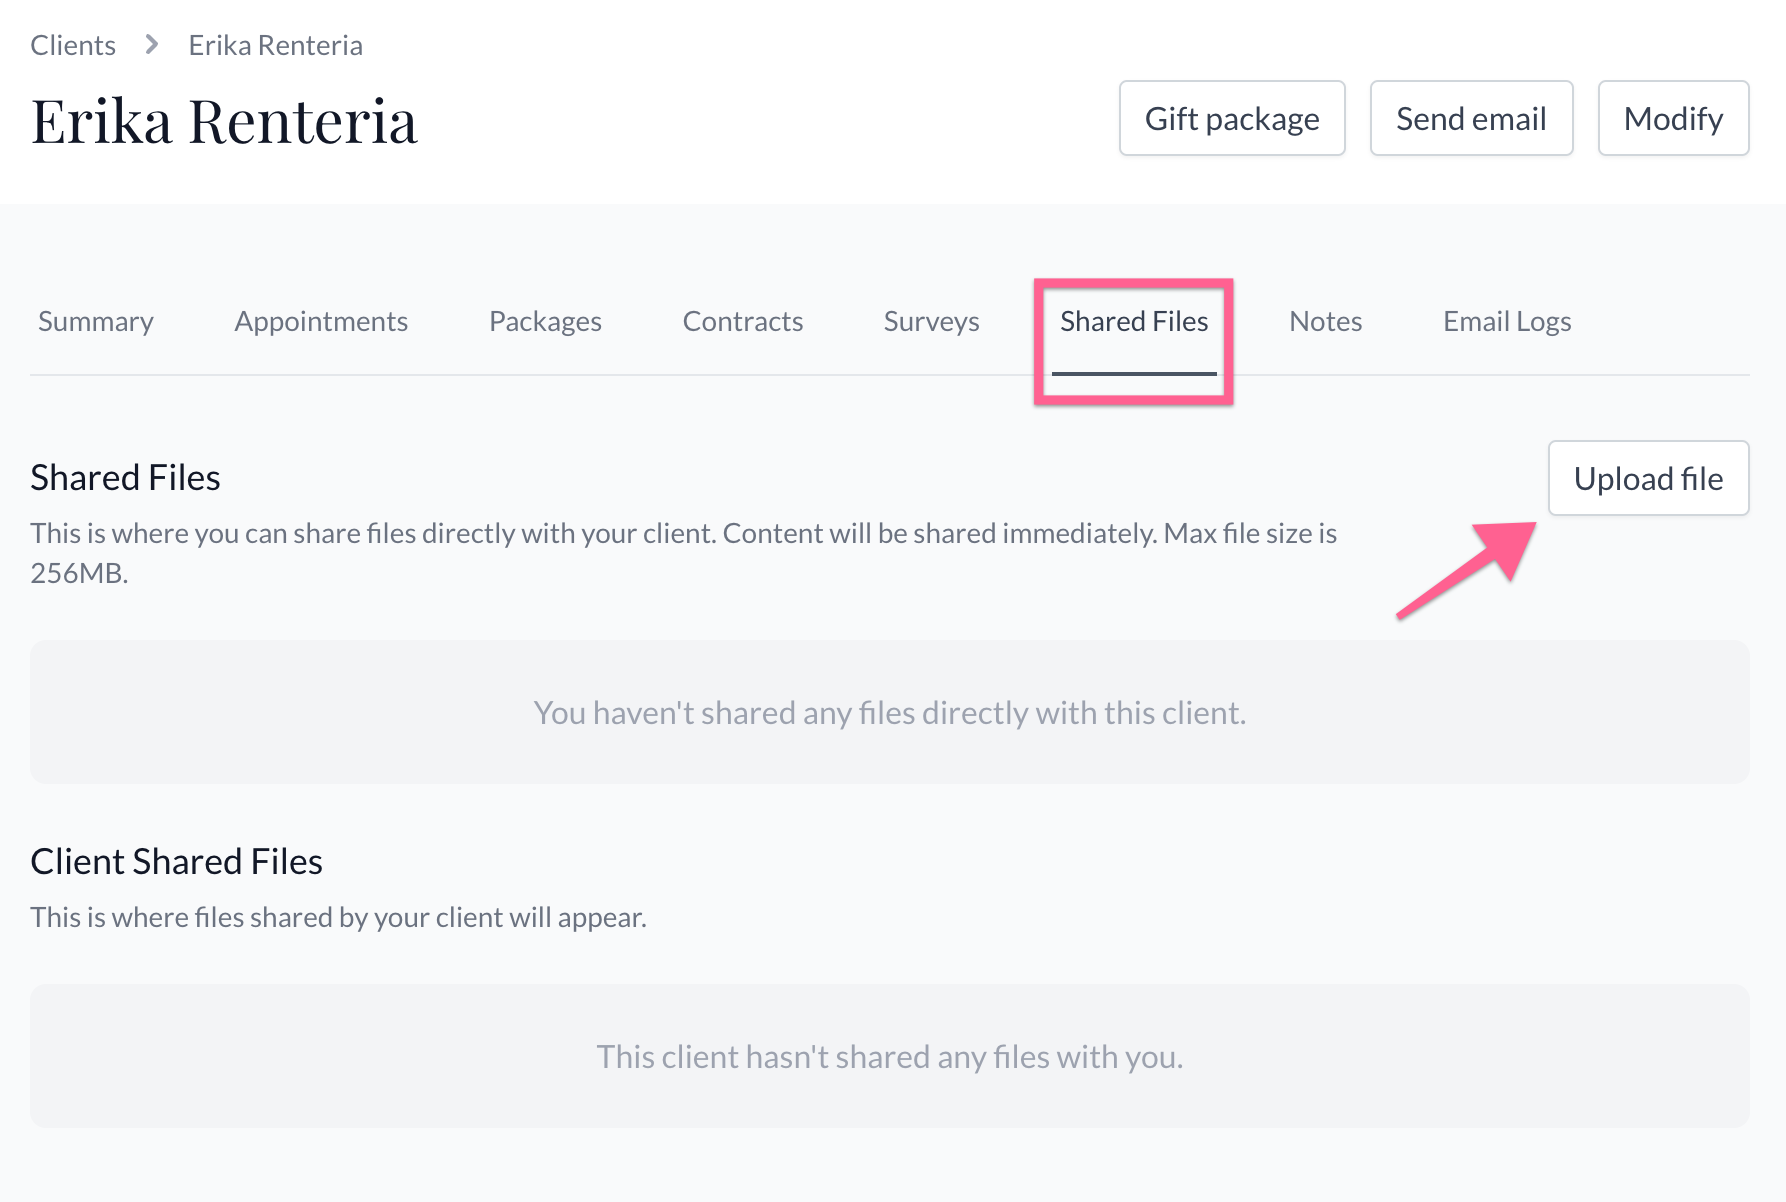Click the Shared Files section heading

click(125, 478)
